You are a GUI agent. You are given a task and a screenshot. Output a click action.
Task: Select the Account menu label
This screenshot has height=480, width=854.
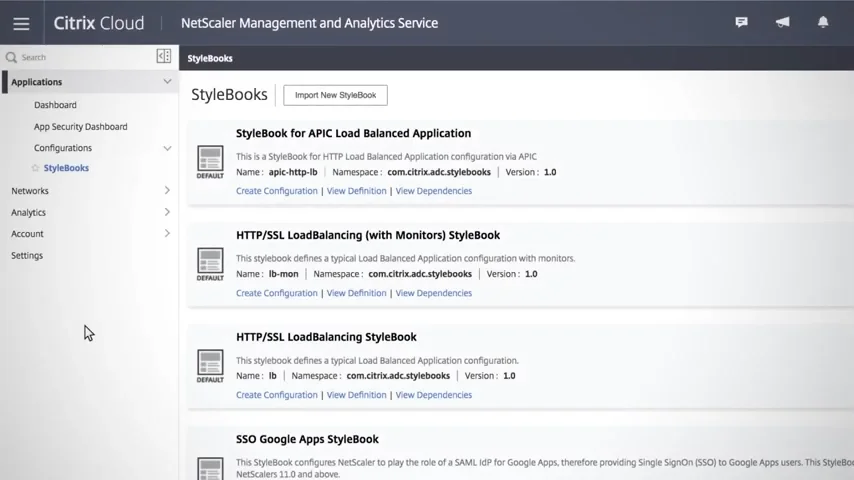27,234
